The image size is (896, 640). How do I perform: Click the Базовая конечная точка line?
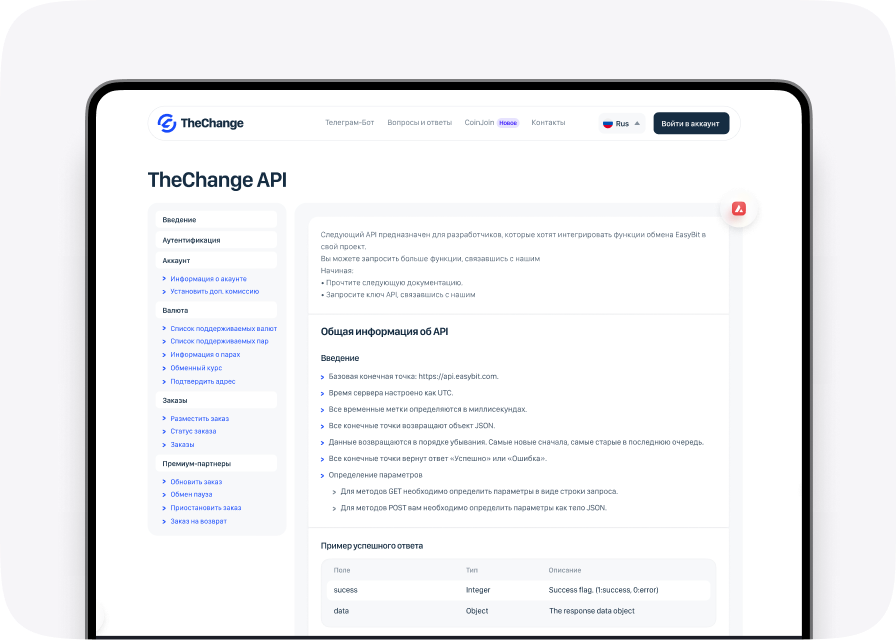click(x=413, y=377)
